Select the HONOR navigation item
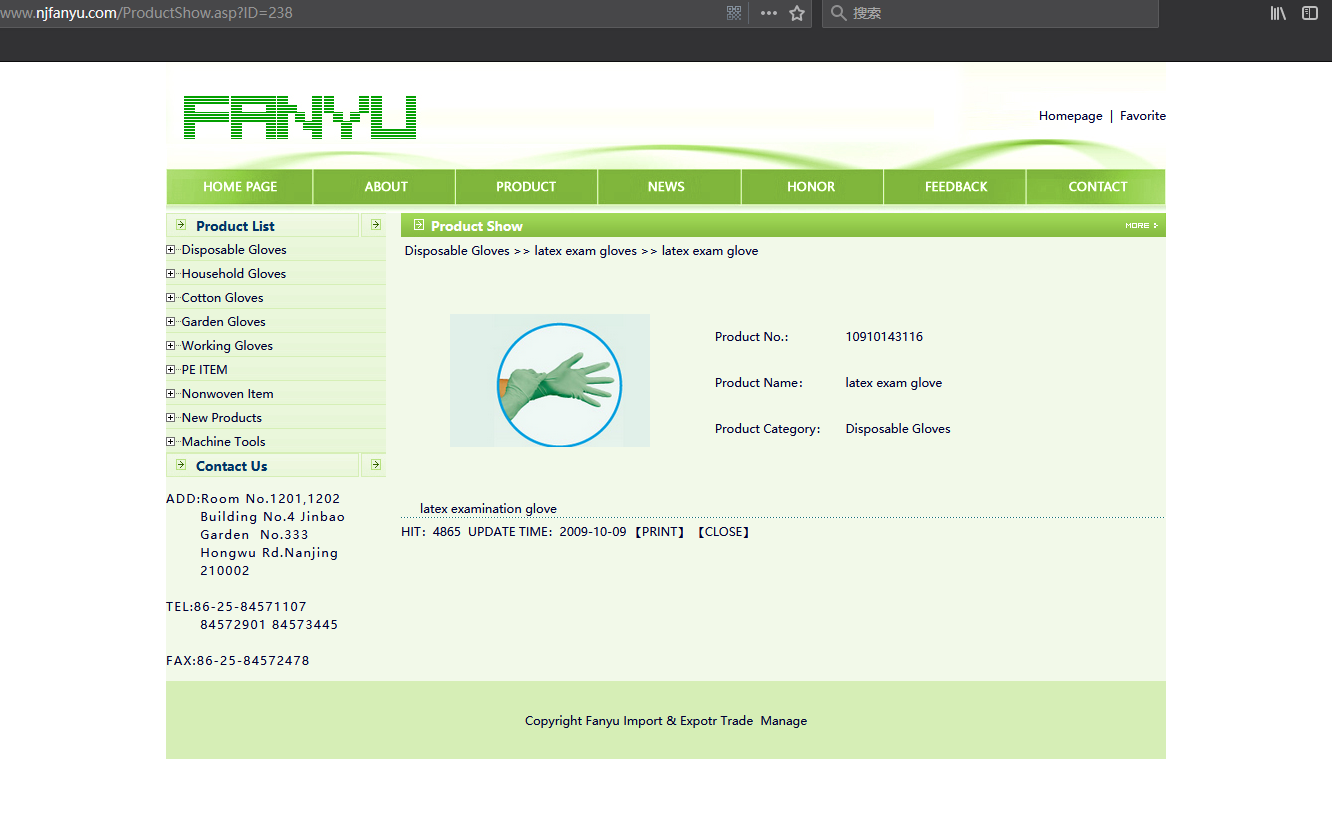1332x820 pixels. (811, 187)
